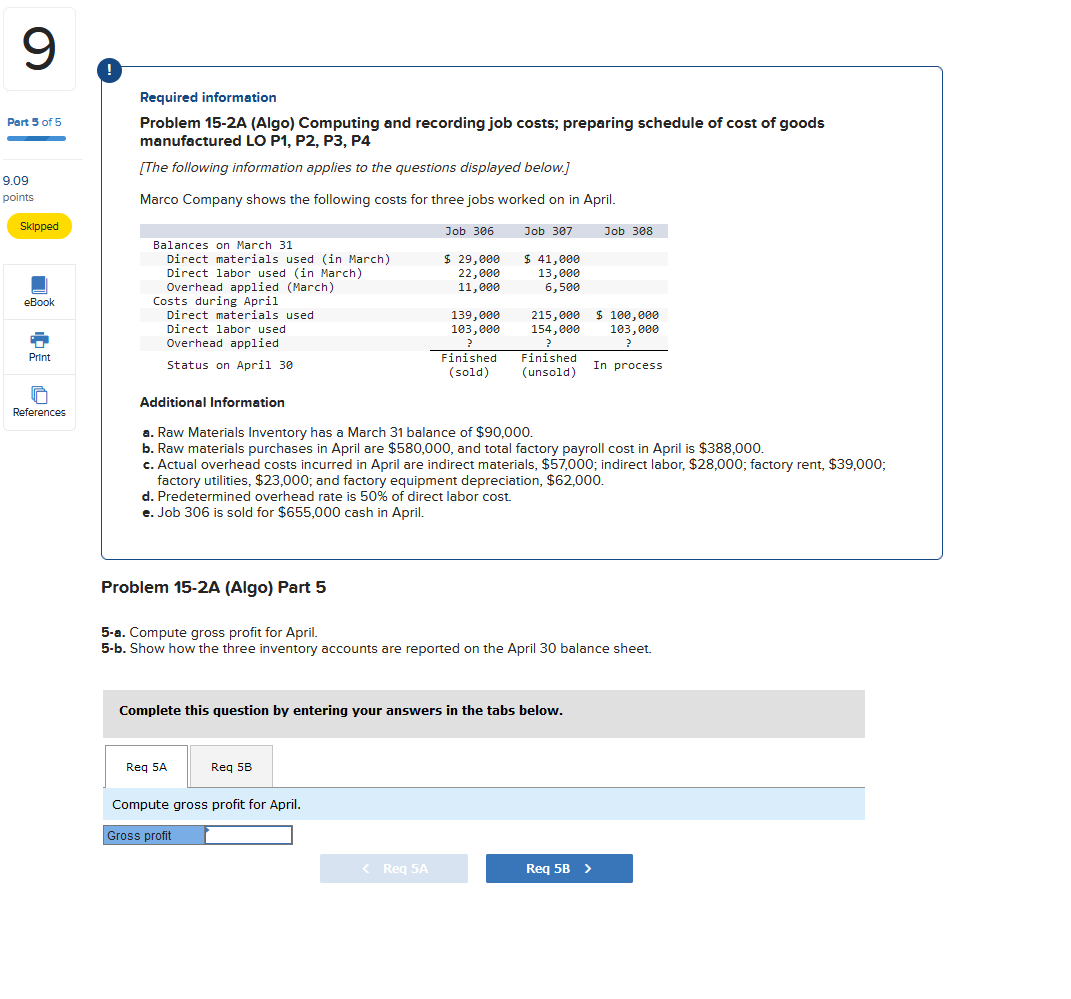The image size is (1071, 999).
Task: Click the Direct labor used (in March) row label
Action: tap(264, 273)
